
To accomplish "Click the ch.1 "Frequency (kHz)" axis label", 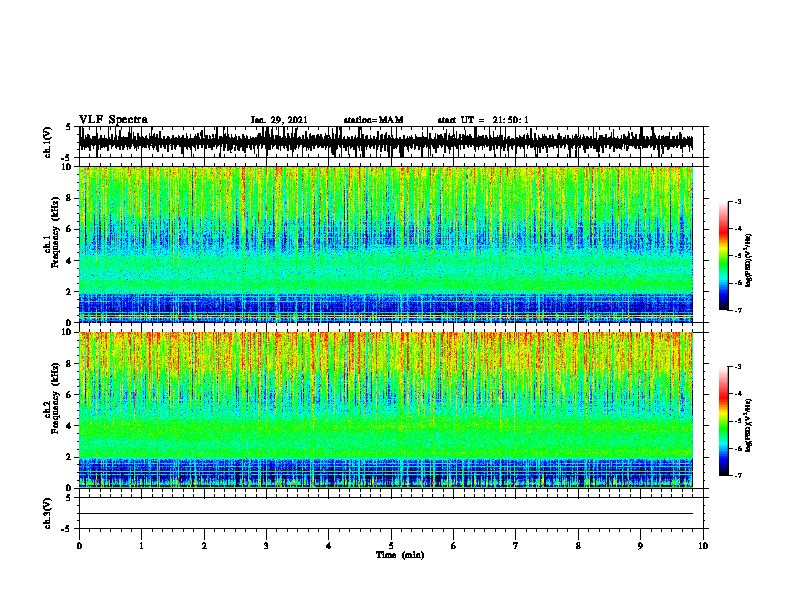I will coord(55,232).
